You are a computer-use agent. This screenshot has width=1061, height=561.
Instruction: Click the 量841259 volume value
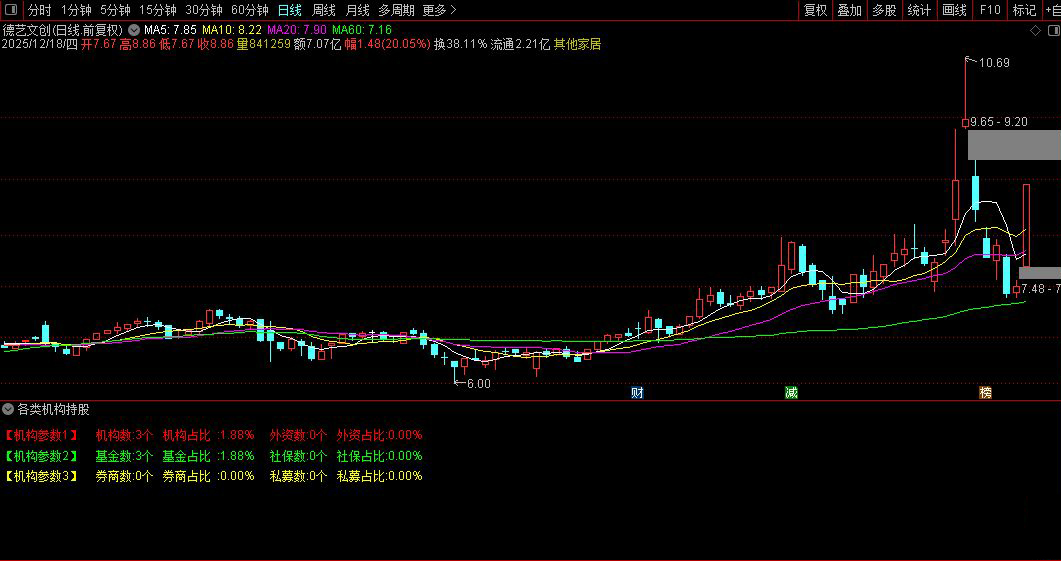[x=264, y=45]
